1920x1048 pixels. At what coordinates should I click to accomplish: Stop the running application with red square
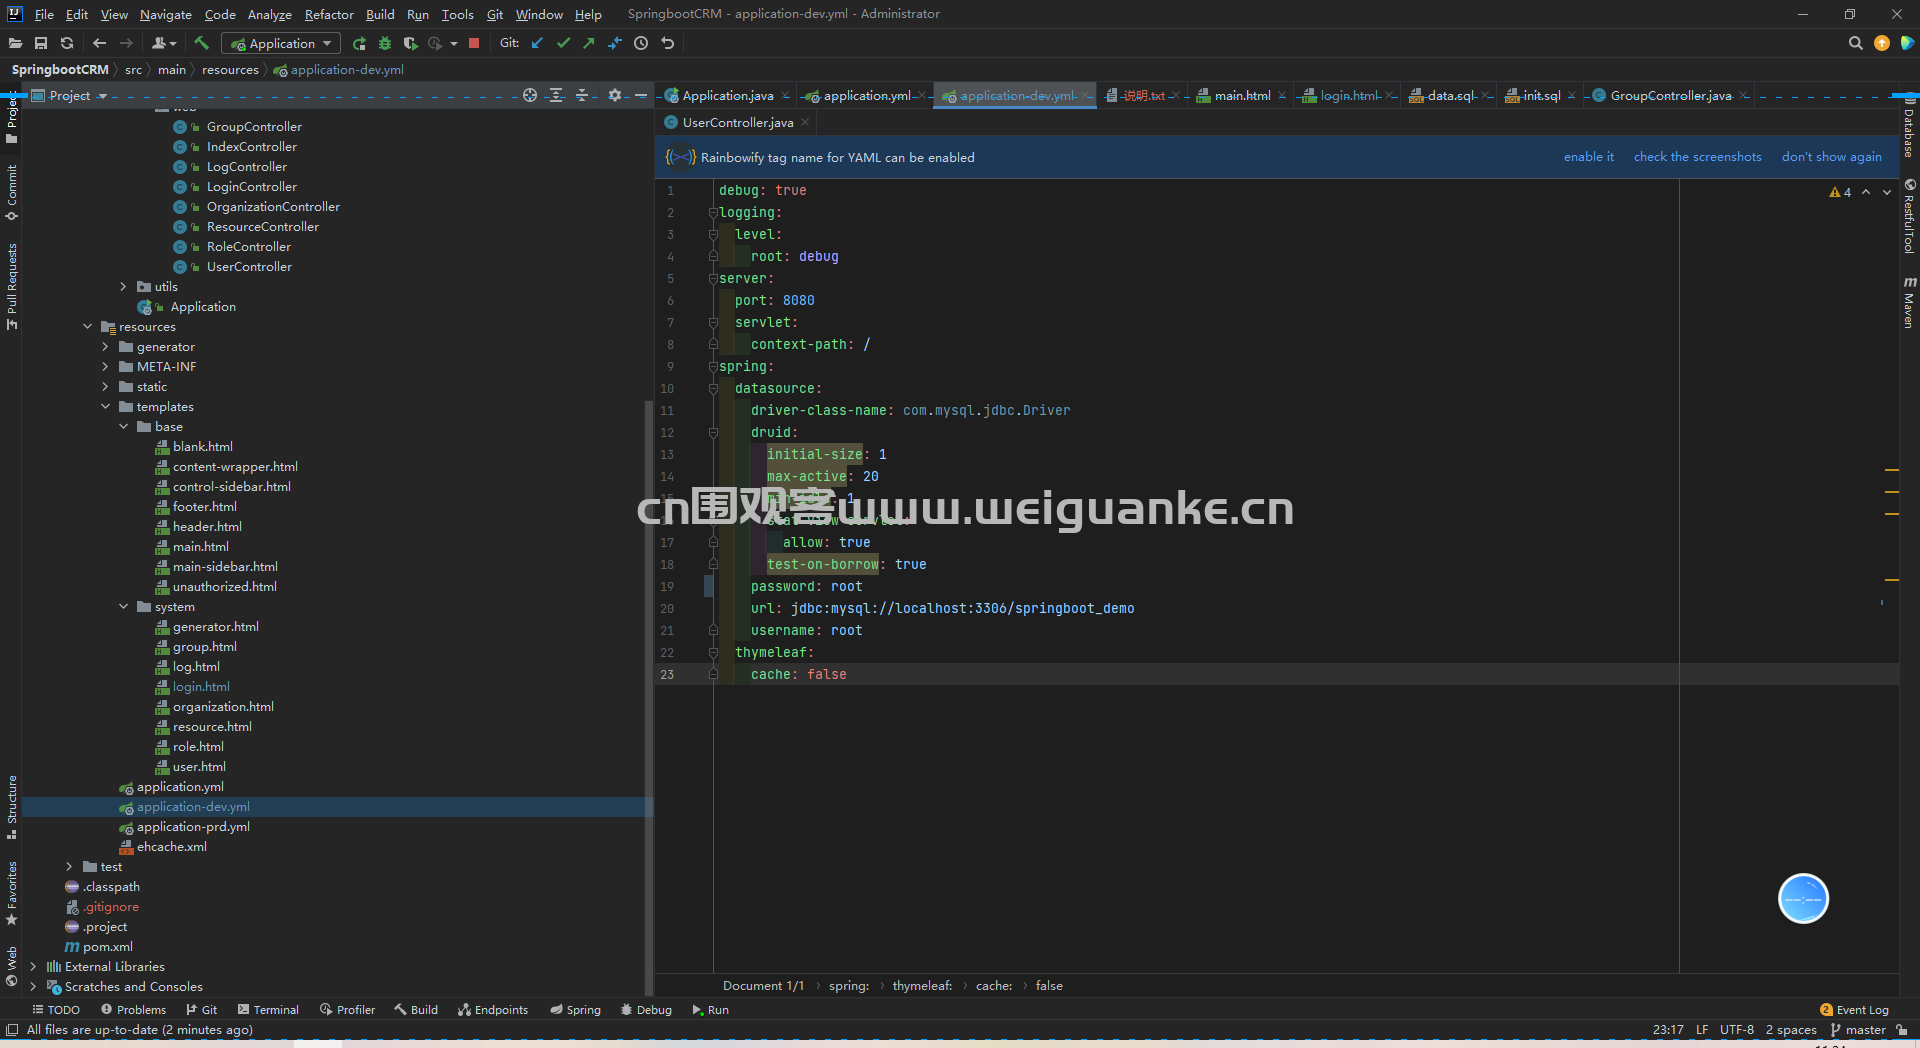click(474, 43)
